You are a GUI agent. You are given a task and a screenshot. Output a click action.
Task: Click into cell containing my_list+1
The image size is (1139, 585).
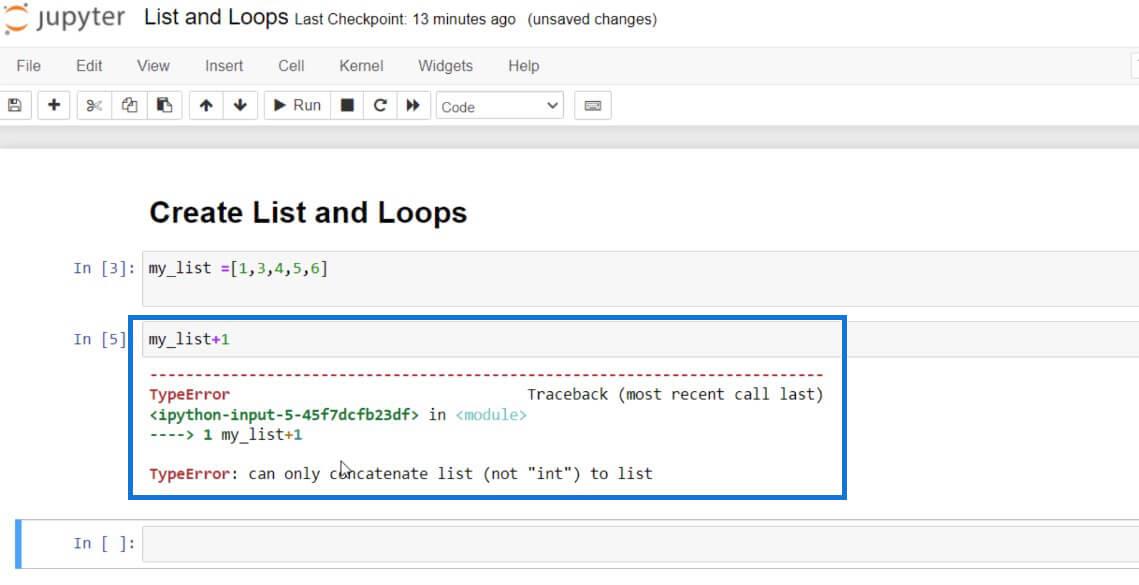pos(641,339)
